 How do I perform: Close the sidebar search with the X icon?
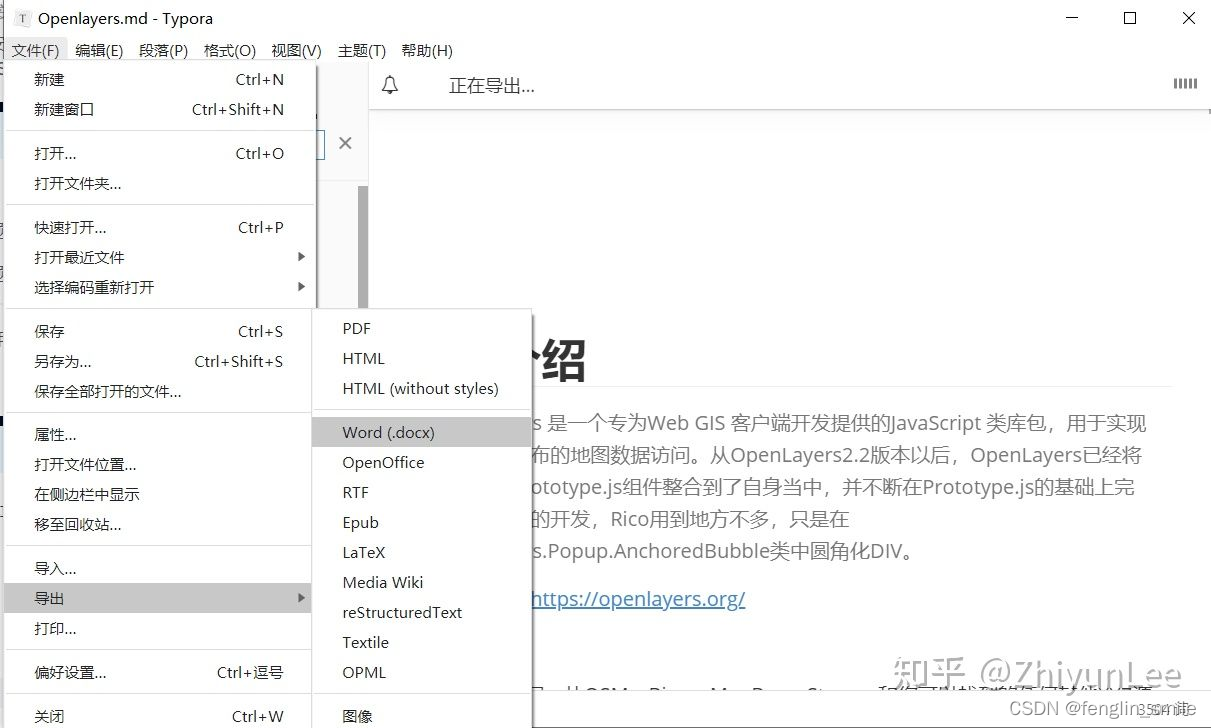coord(345,143)
